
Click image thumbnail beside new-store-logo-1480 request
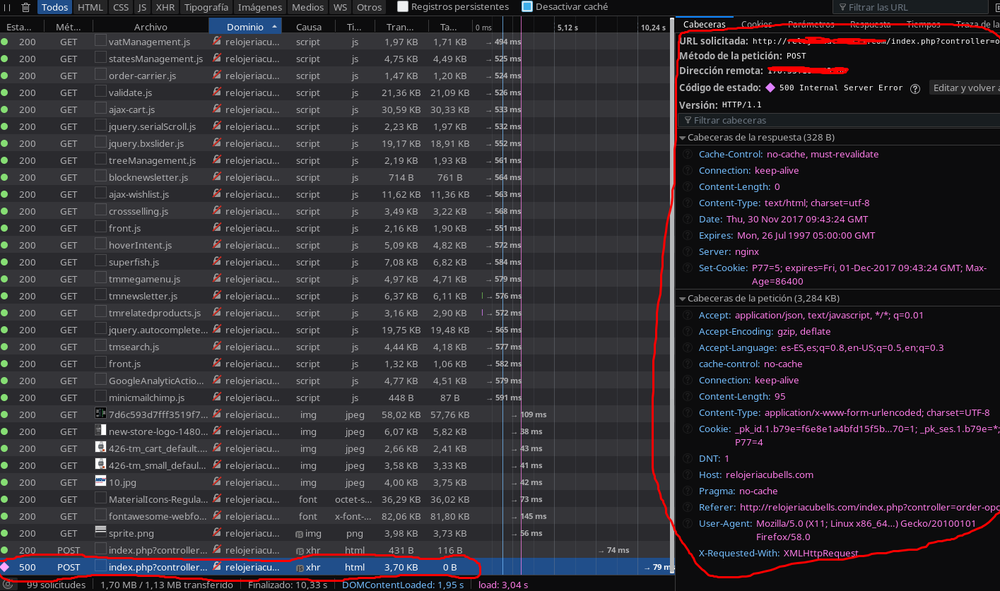tap(99, 431)
